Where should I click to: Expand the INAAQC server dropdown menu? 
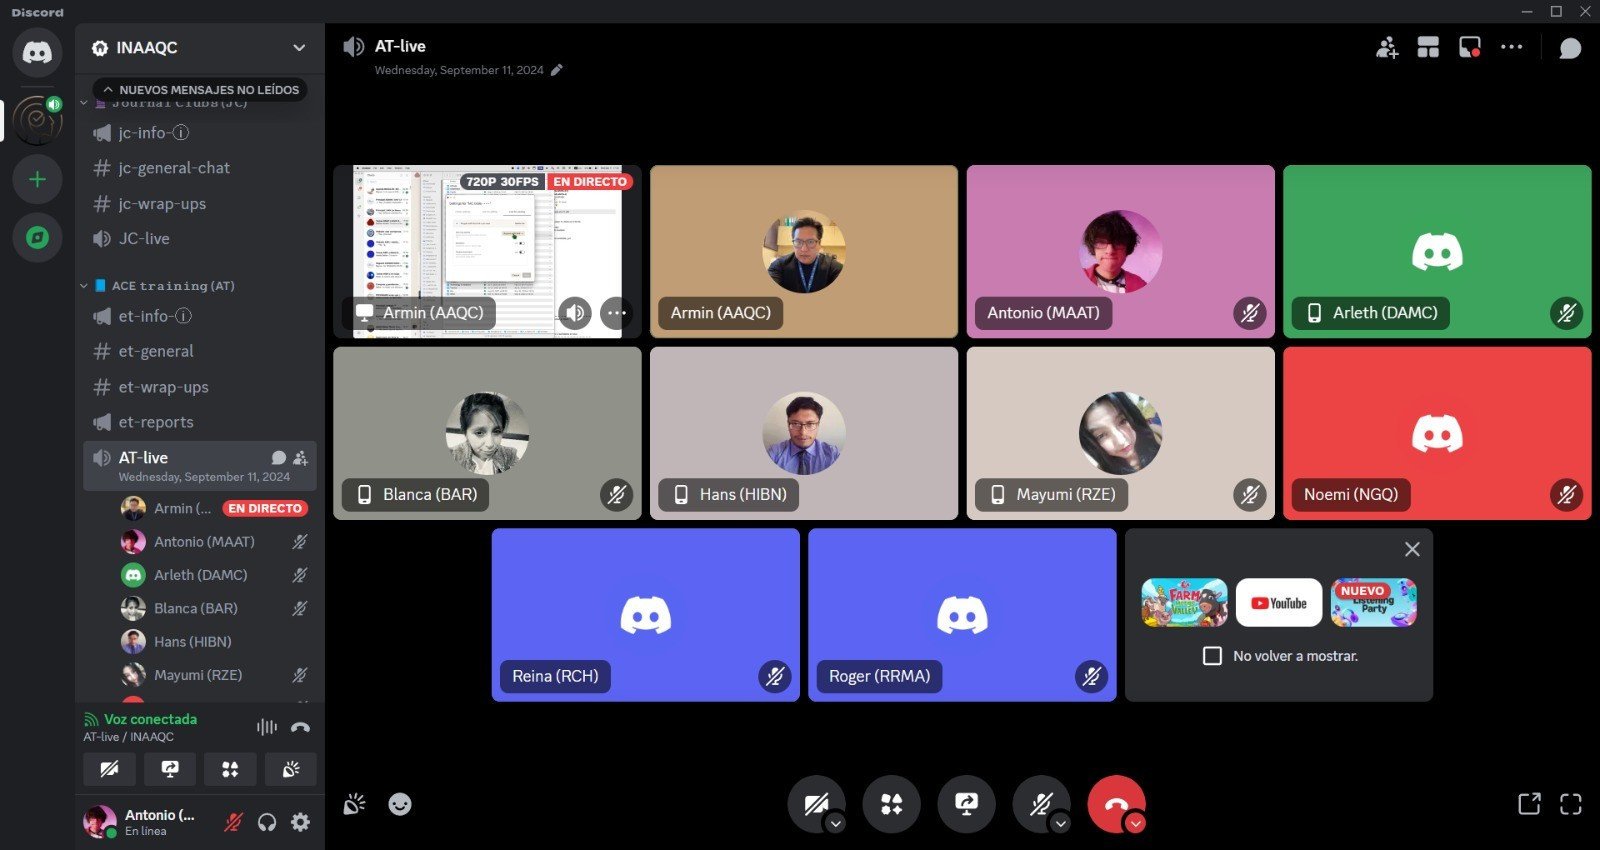(298, 48)
